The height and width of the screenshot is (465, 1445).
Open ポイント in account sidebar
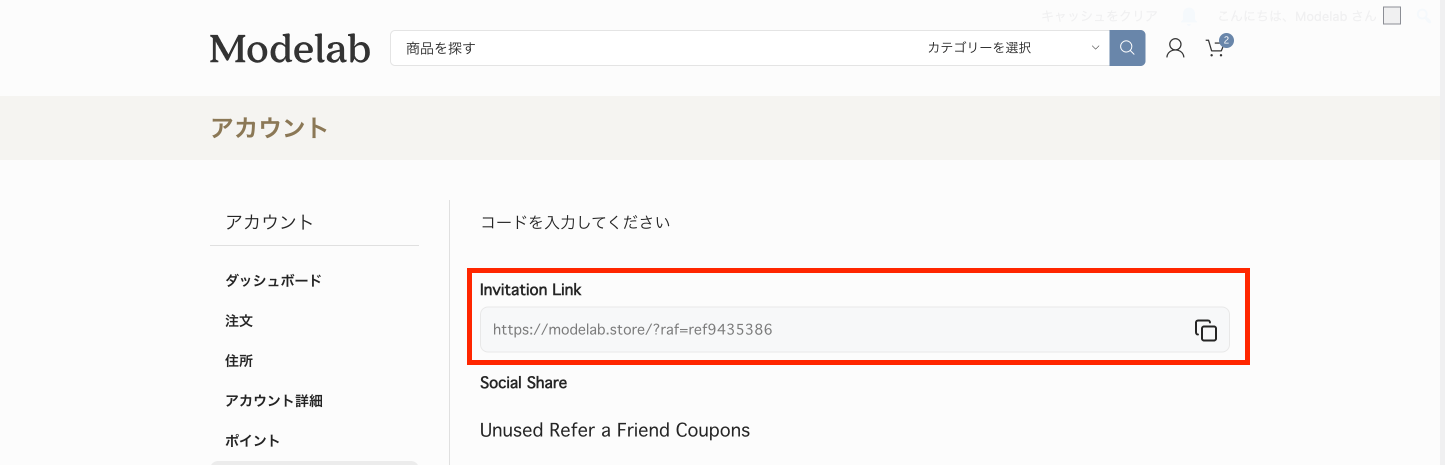point(253,441)
